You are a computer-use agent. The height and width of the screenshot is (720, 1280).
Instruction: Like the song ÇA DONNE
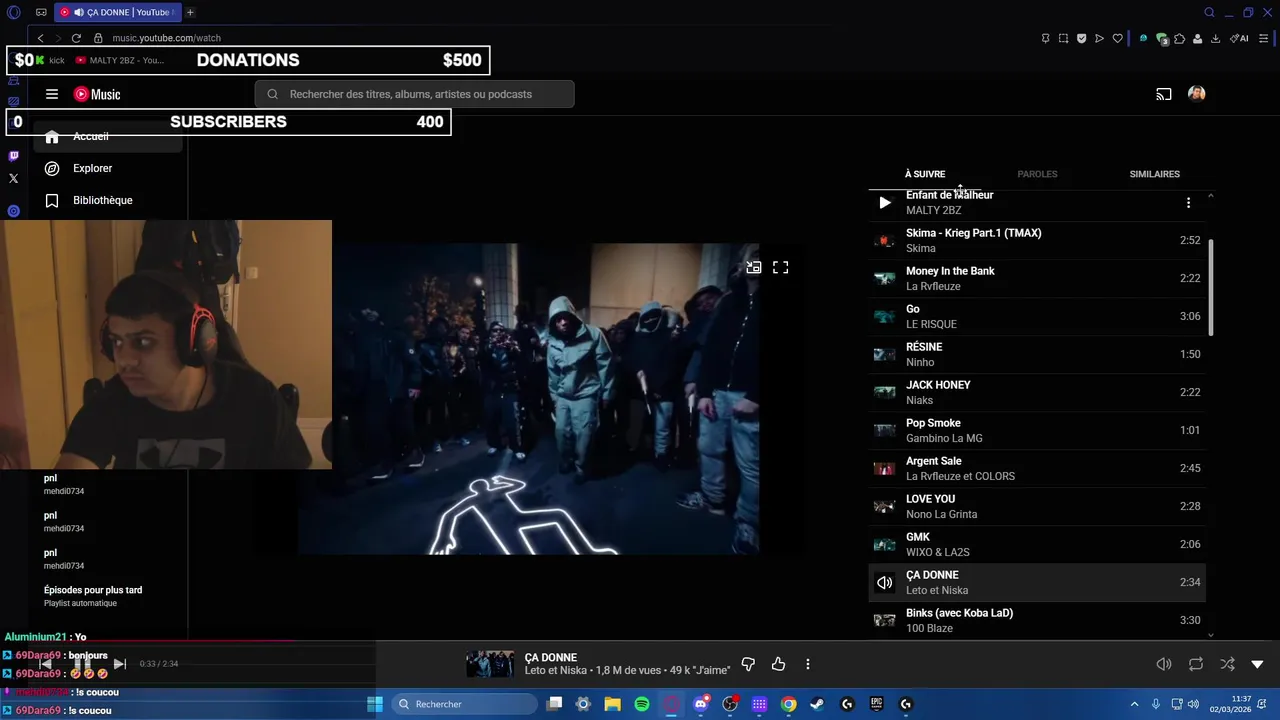(x=778, y=664)
